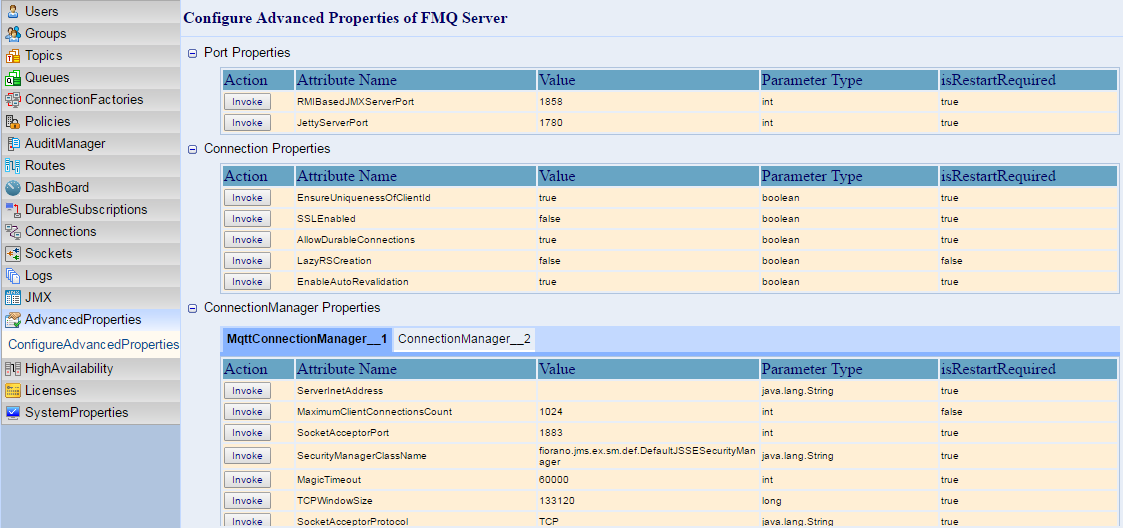Invoke the ServerInetAddress attribute
This screenshot has height=528, width=1123.
(x=247, y=390)
